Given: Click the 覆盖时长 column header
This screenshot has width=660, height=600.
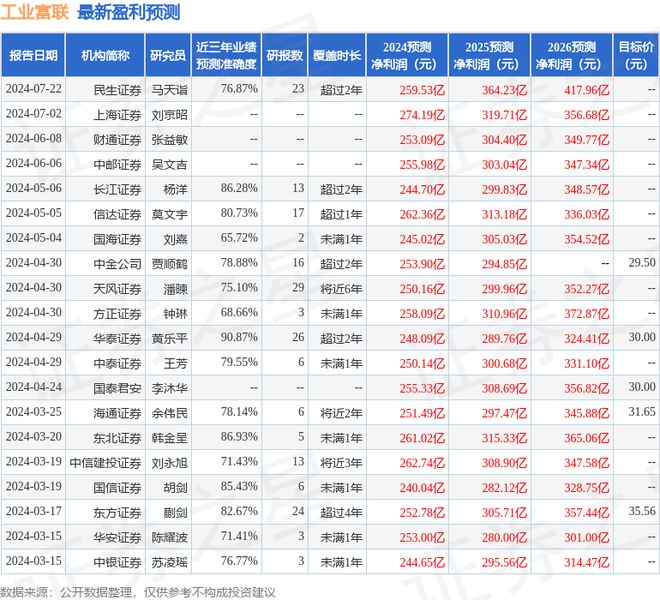Looking at the screenshot, I should coord(337,56).
